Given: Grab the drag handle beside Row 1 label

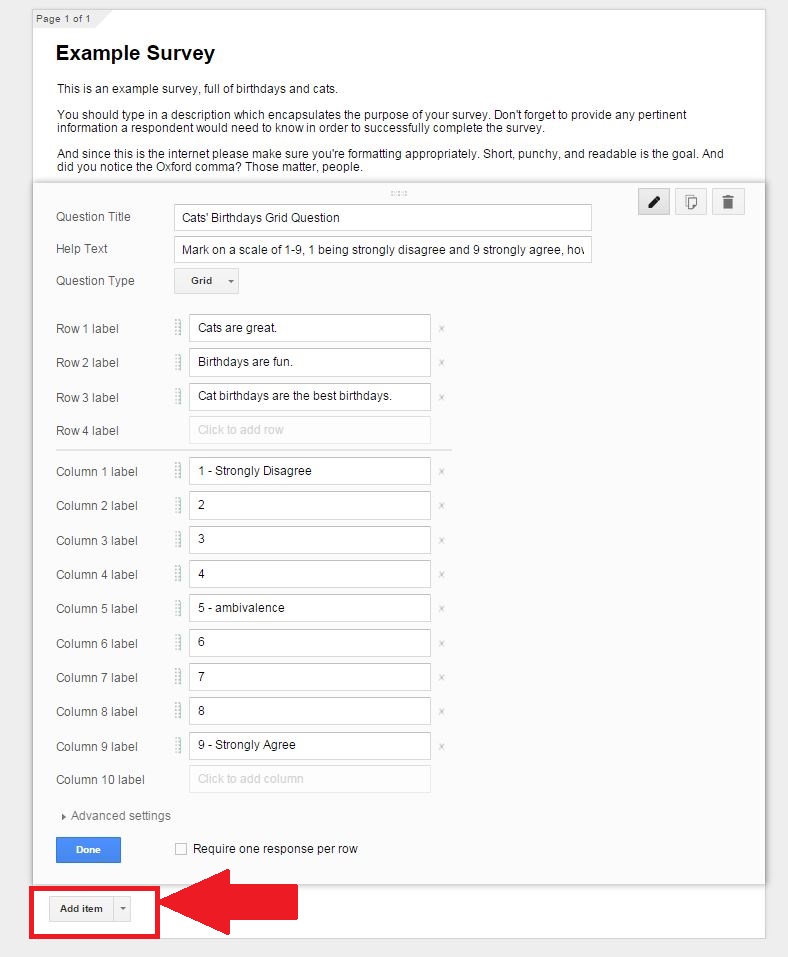Looking at the screenshot, I should coord(179,328).
